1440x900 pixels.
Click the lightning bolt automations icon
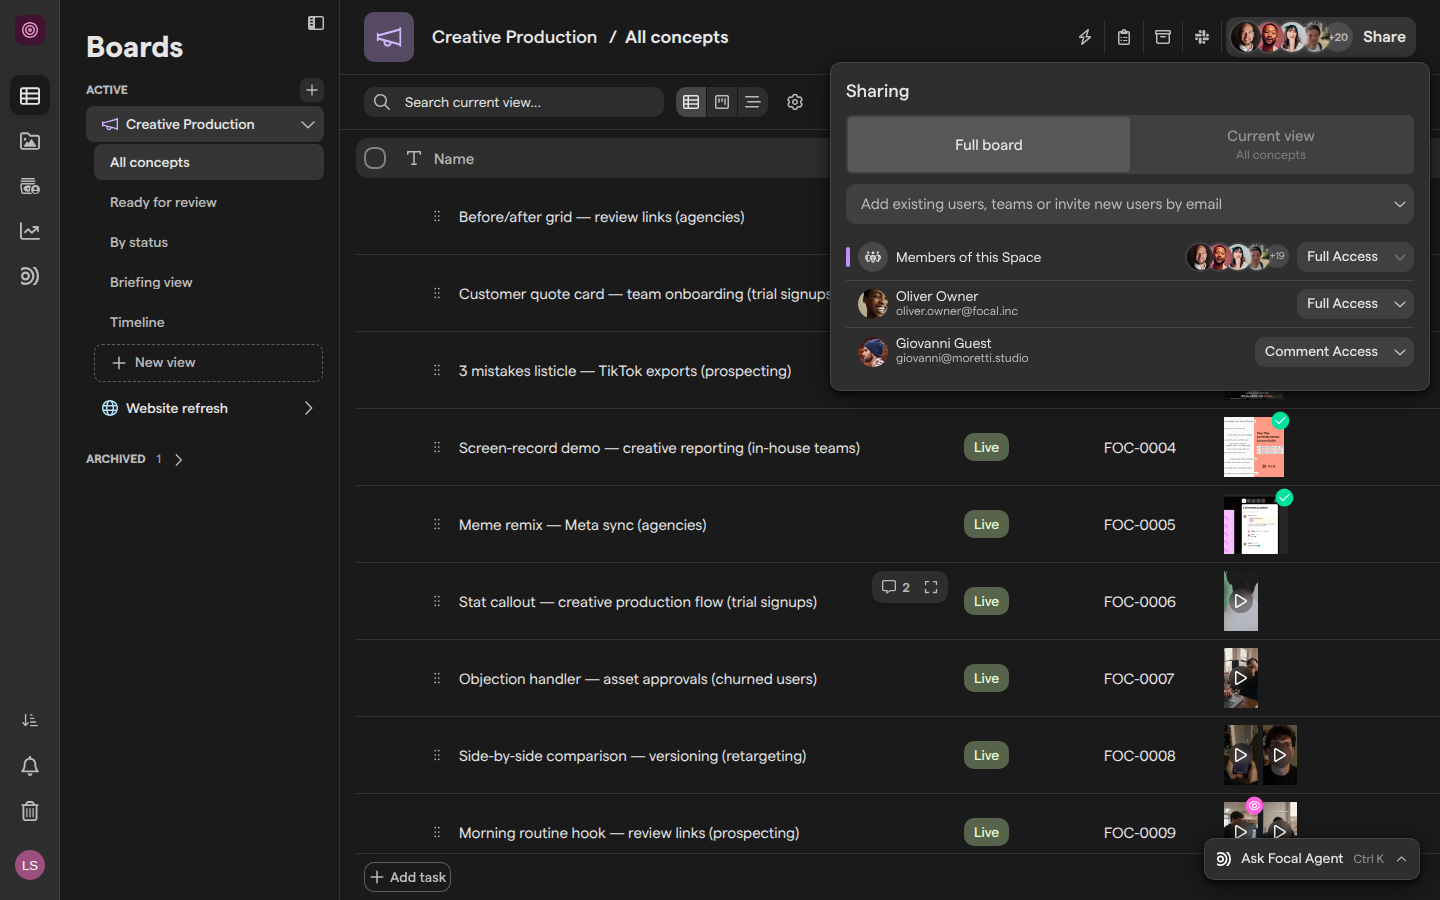[x=1085, y=37]
